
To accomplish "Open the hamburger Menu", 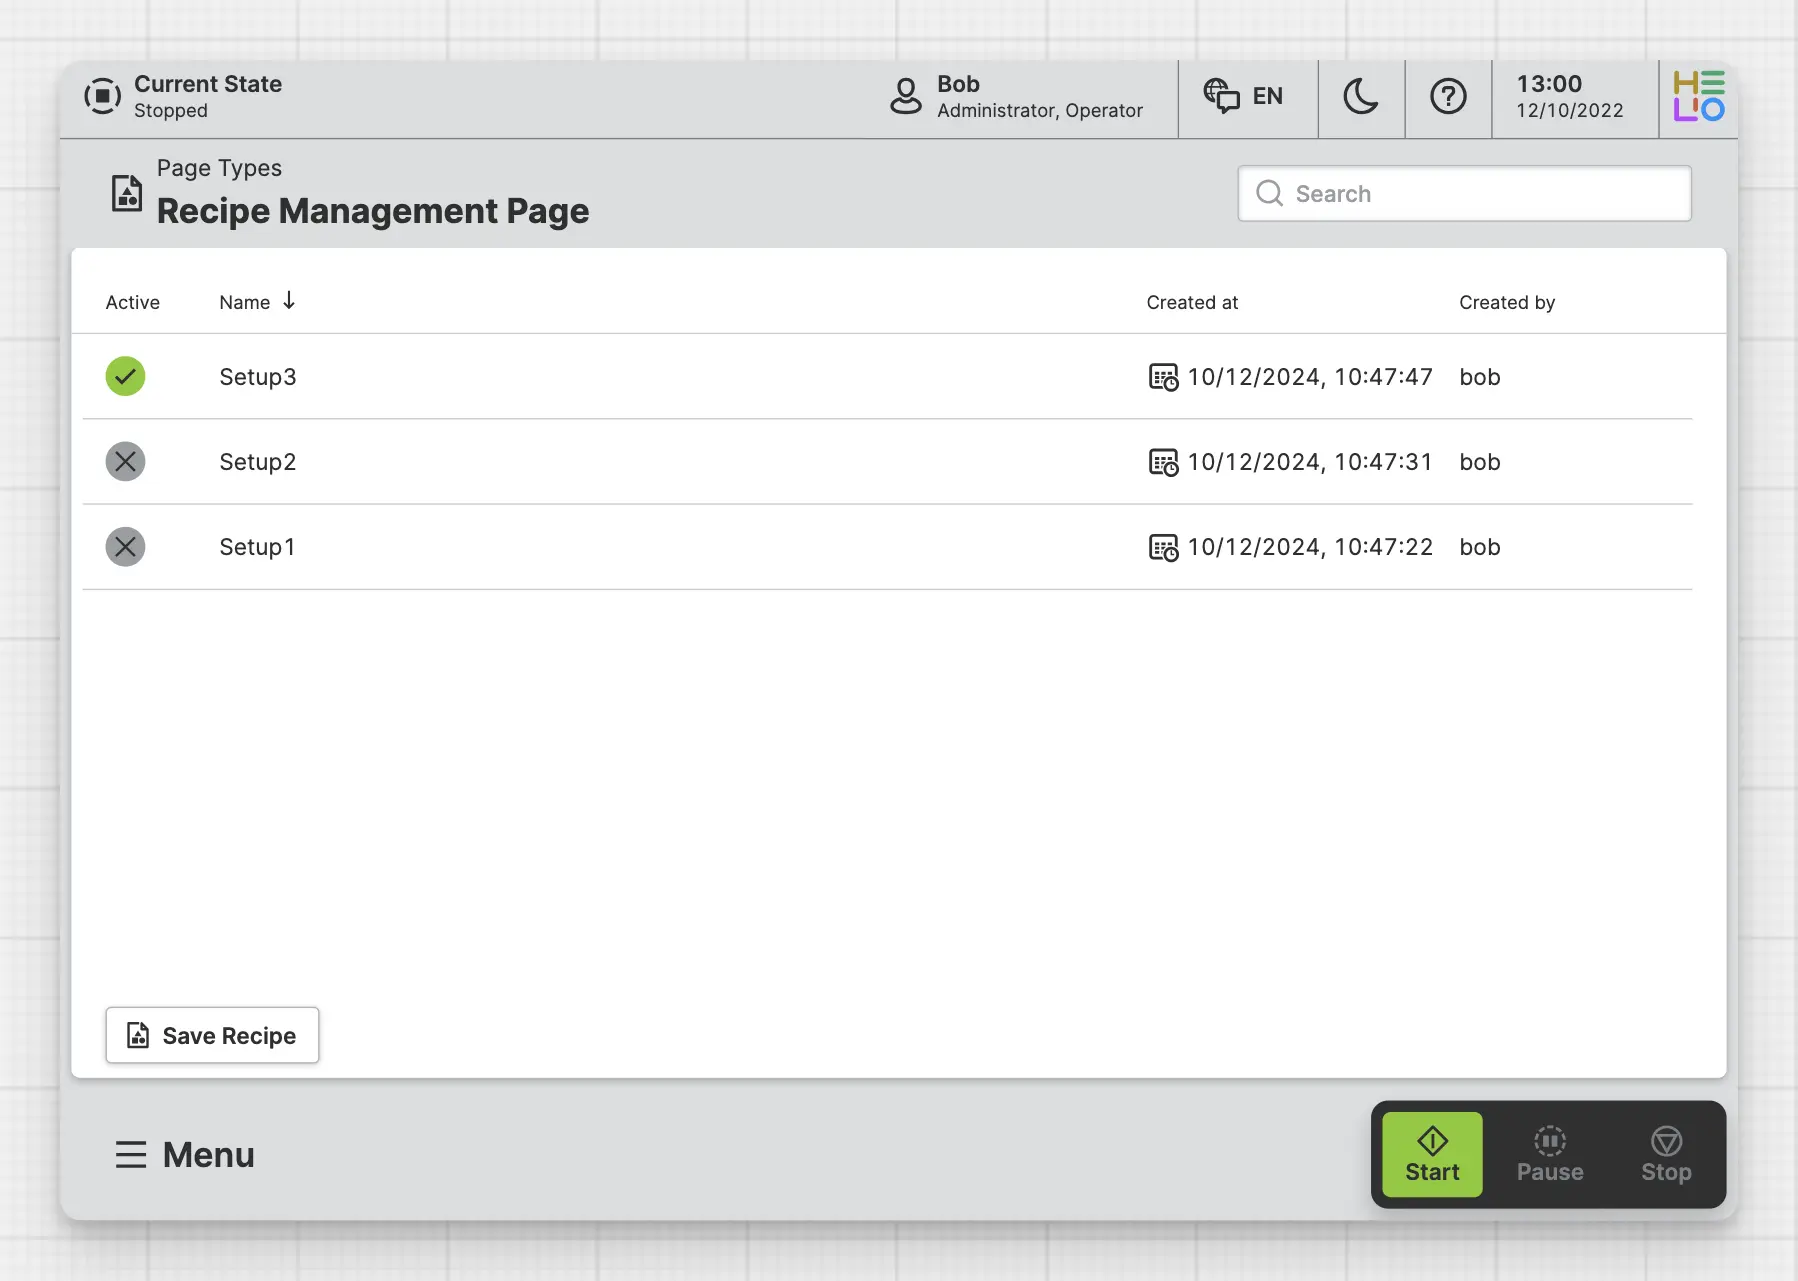I will click(x=184, y=1155).
